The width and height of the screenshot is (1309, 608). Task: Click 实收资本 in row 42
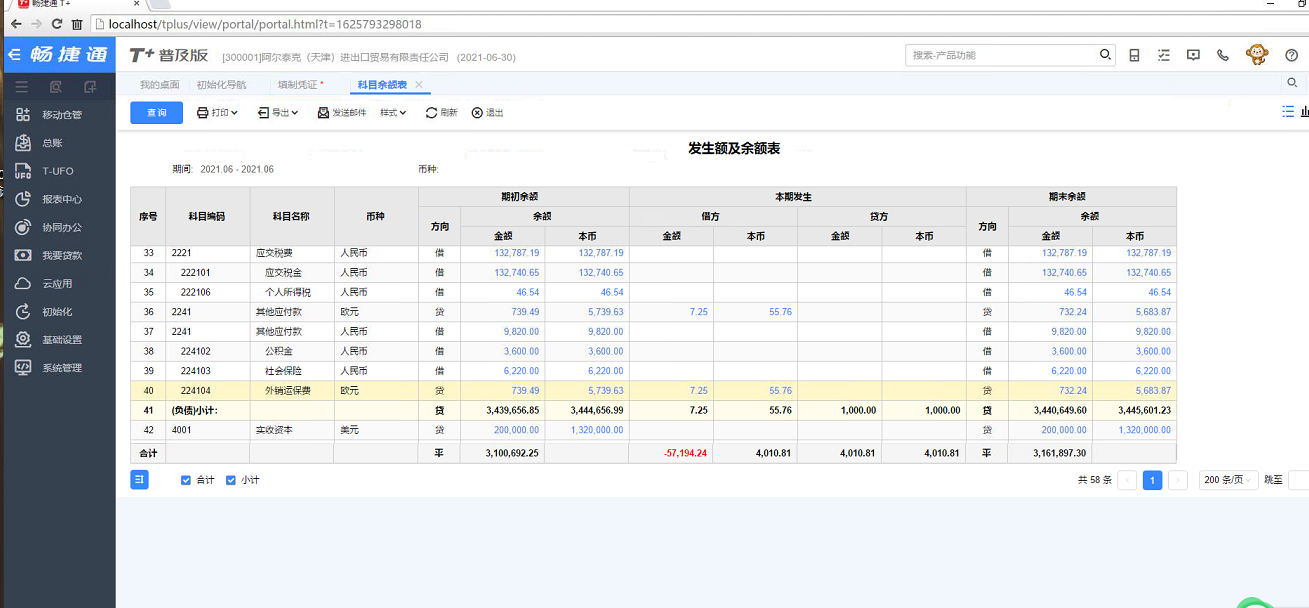(x=274, y=430)
